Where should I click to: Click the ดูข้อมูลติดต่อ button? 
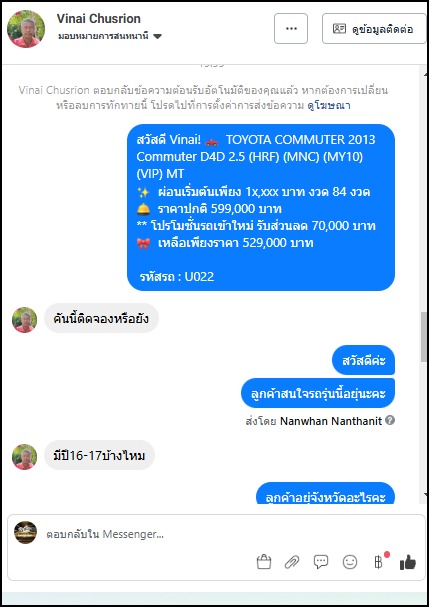[374, 29]
